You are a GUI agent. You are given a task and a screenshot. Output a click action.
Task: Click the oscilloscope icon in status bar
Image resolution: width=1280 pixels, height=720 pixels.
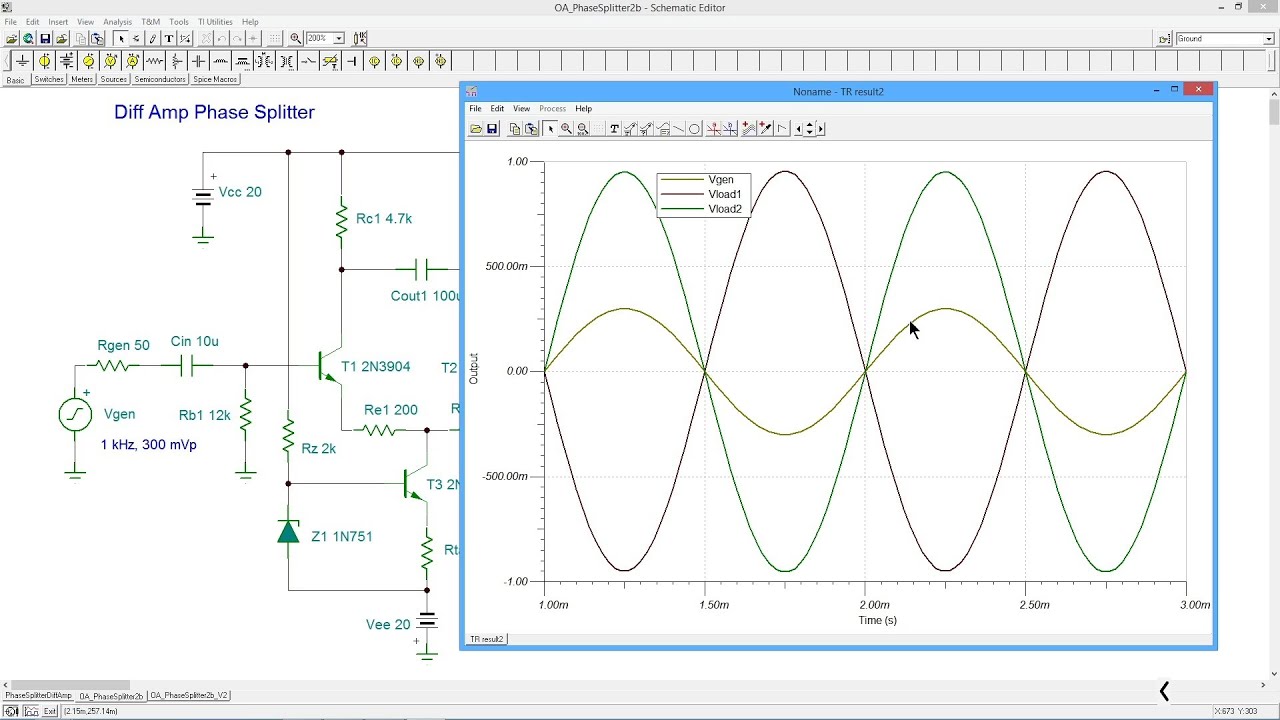31,711
